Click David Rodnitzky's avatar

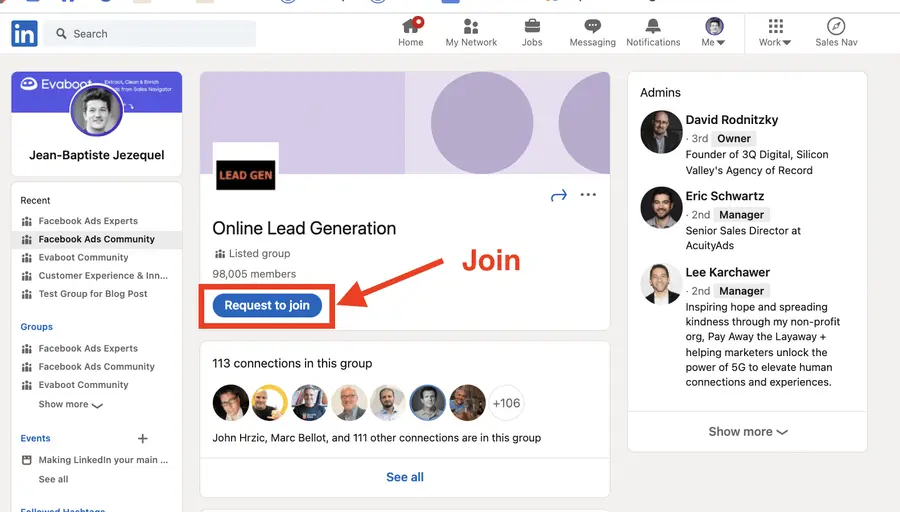(661, 133)
